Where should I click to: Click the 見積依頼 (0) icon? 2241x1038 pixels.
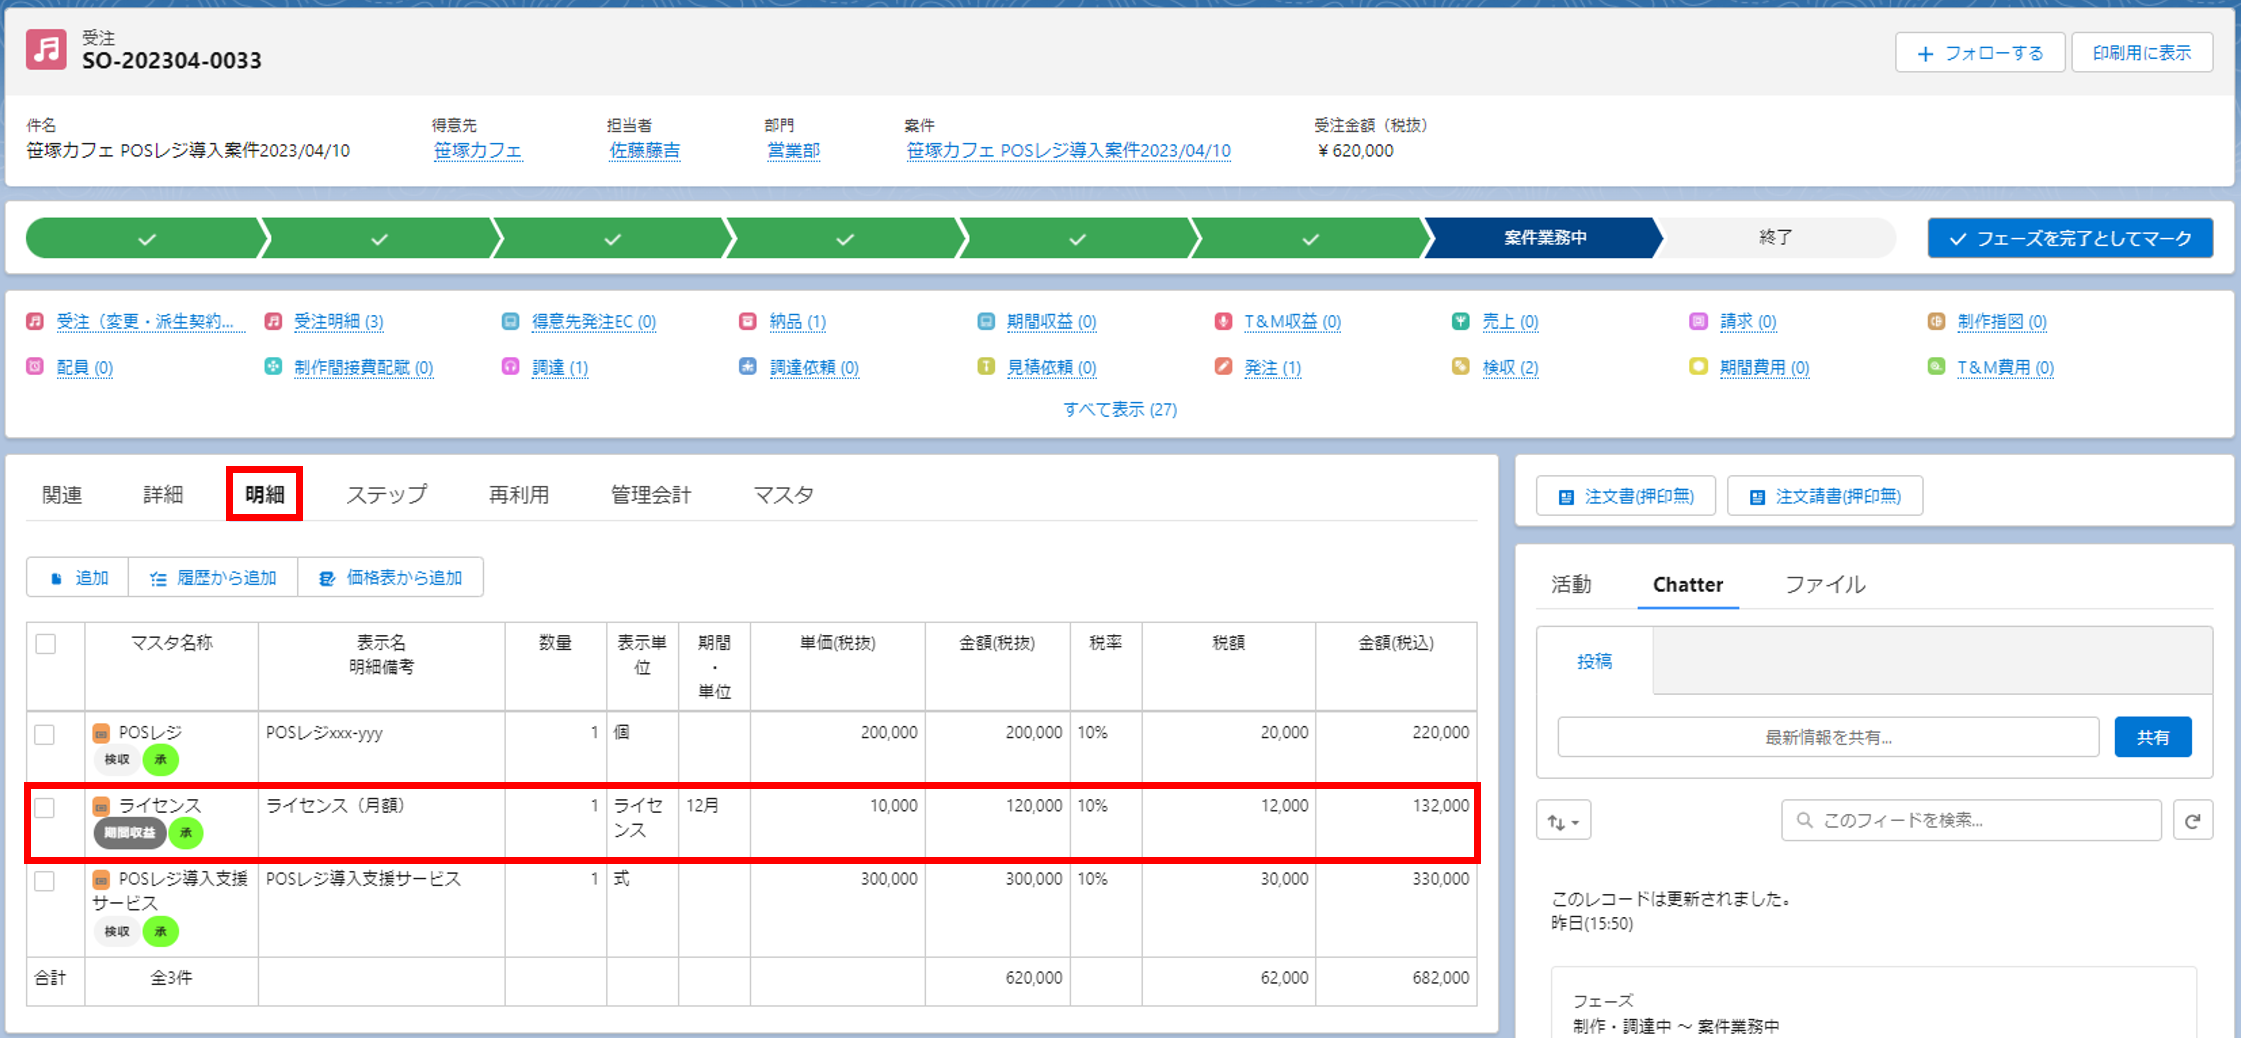(x=986, y=367)
